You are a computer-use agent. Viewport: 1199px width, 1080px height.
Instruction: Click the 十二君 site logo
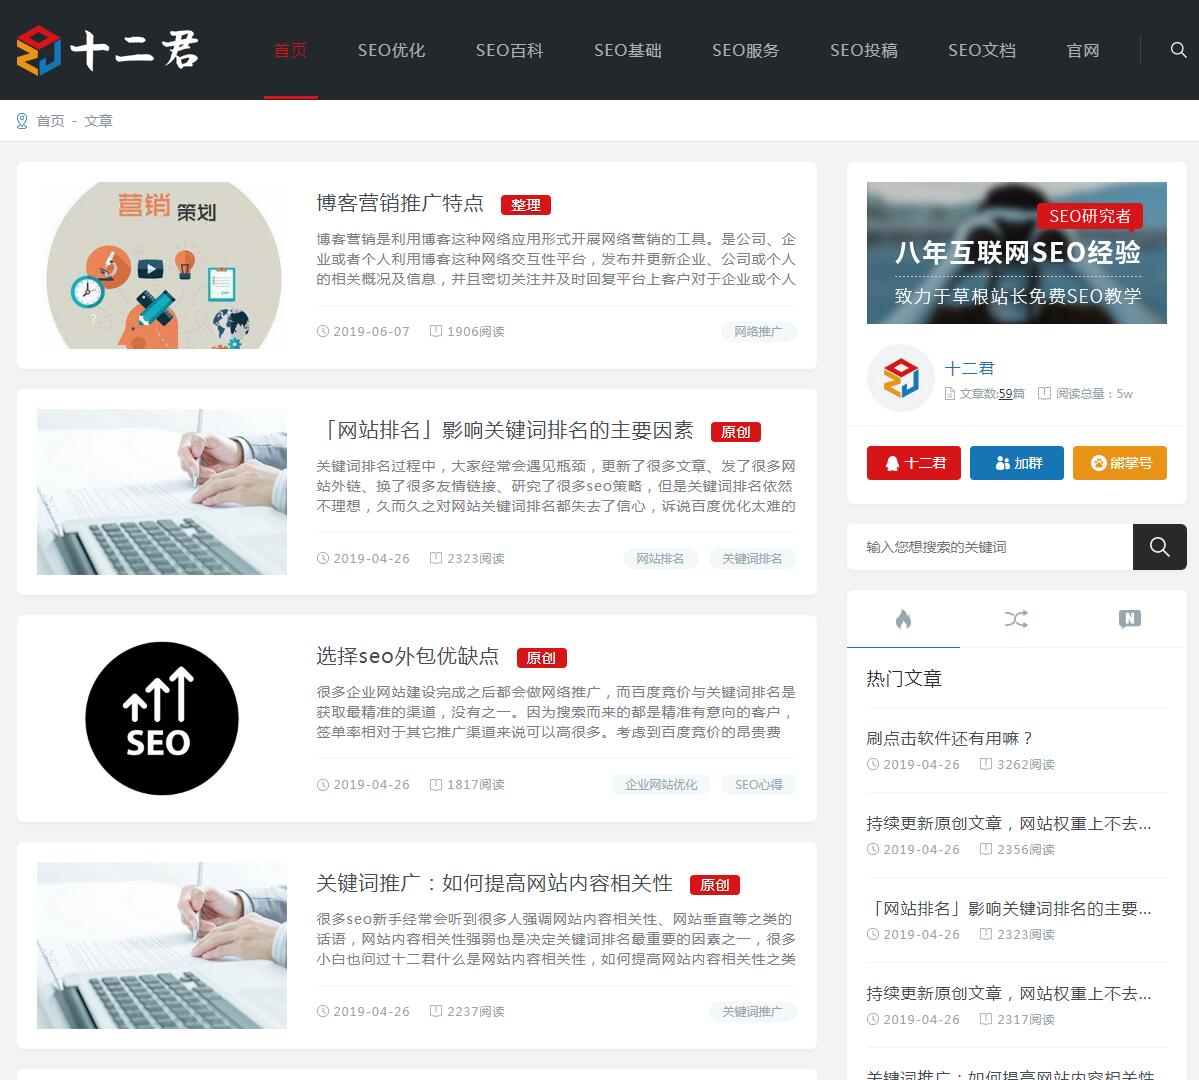pyautogui.click(x=108, y=50)
